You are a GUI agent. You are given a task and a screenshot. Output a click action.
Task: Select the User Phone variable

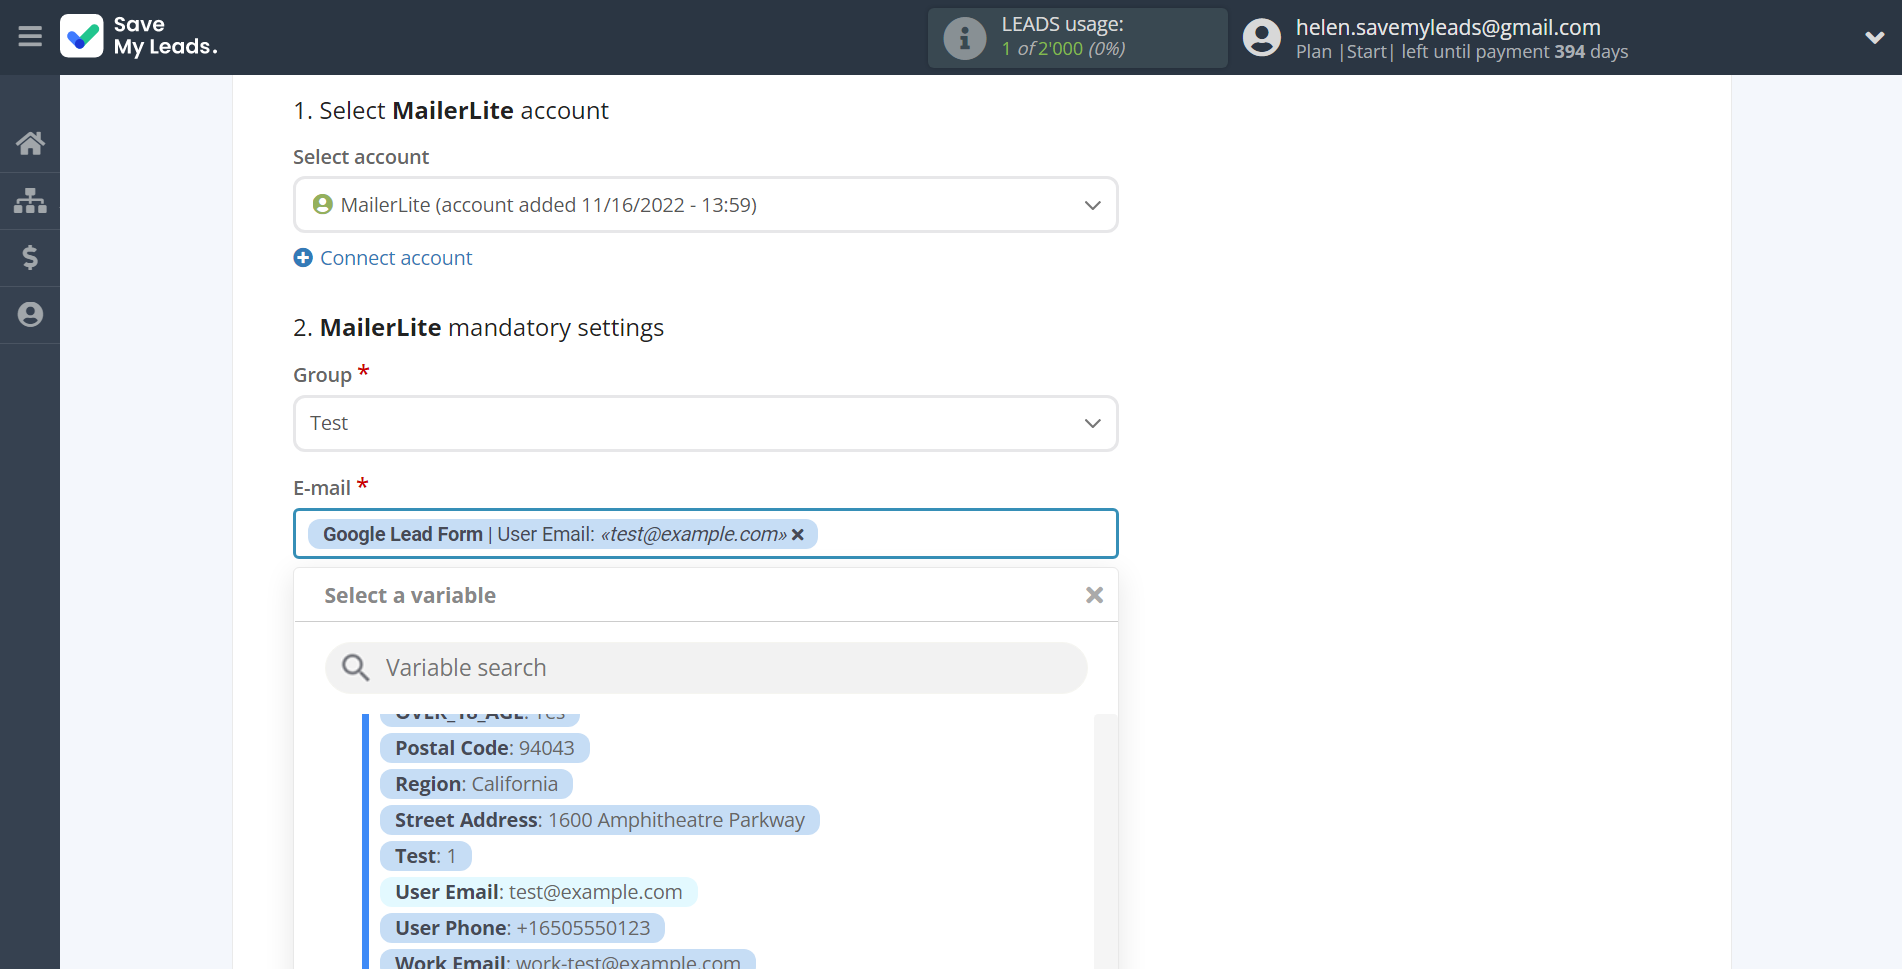[x=522, y=928]
